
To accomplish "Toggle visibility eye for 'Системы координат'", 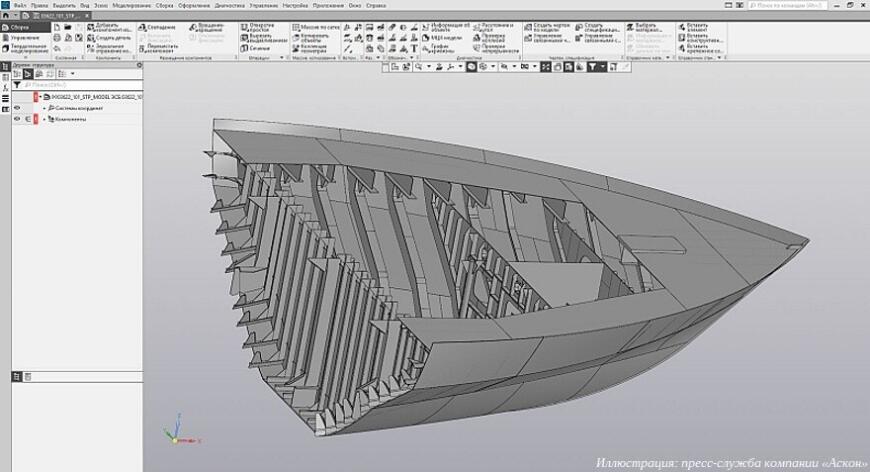I will click(x=17, y=108).
